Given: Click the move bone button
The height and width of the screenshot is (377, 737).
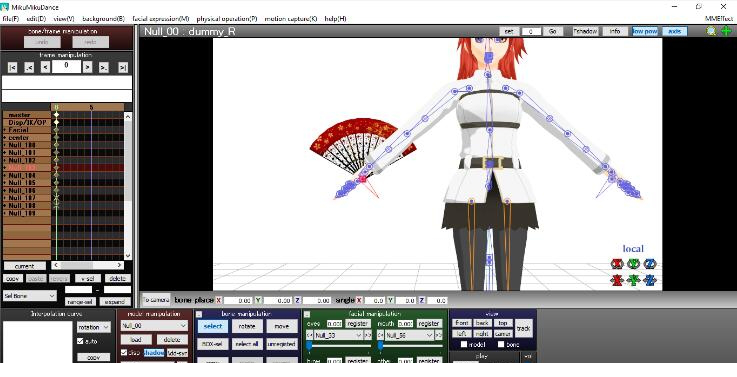Looking at the screenshot, I should click(x=282, y=326).
